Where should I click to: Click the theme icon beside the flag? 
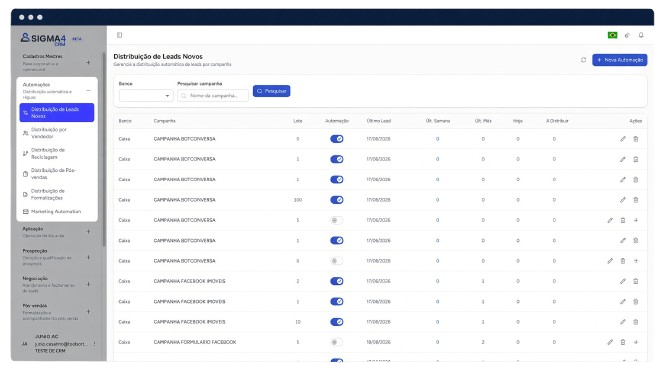pos(627,35)
